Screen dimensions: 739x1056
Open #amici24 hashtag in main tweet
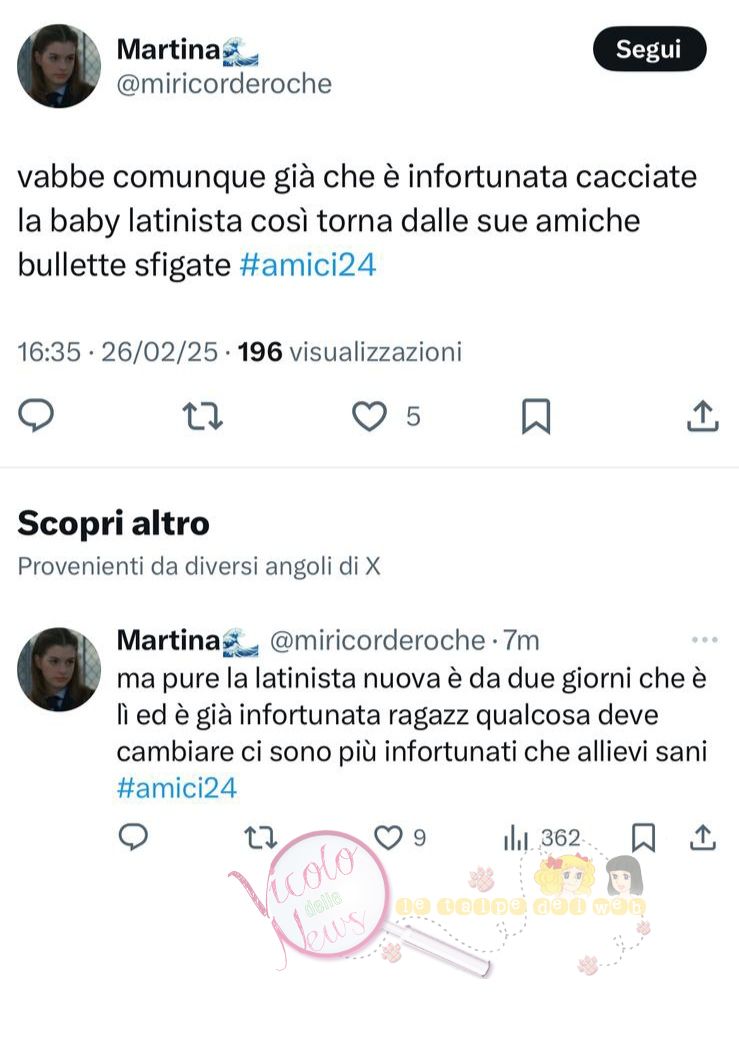(x=308, y=265)
